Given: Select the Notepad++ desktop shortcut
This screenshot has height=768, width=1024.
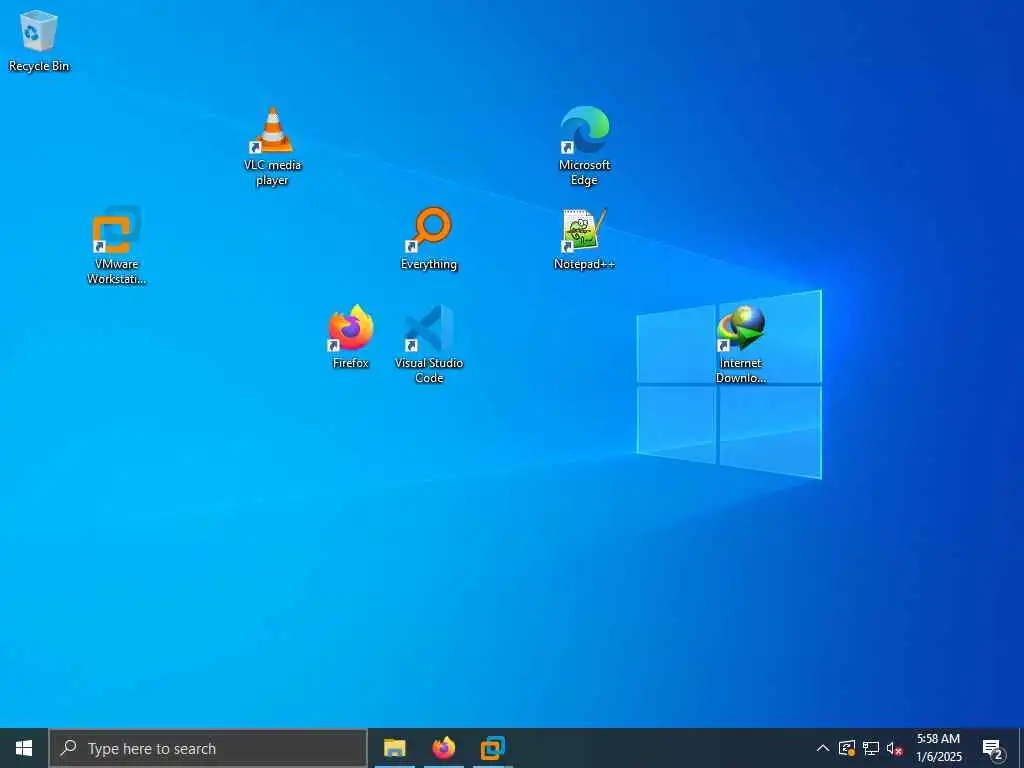Looking at the screenshot, I should coord(584,239).
